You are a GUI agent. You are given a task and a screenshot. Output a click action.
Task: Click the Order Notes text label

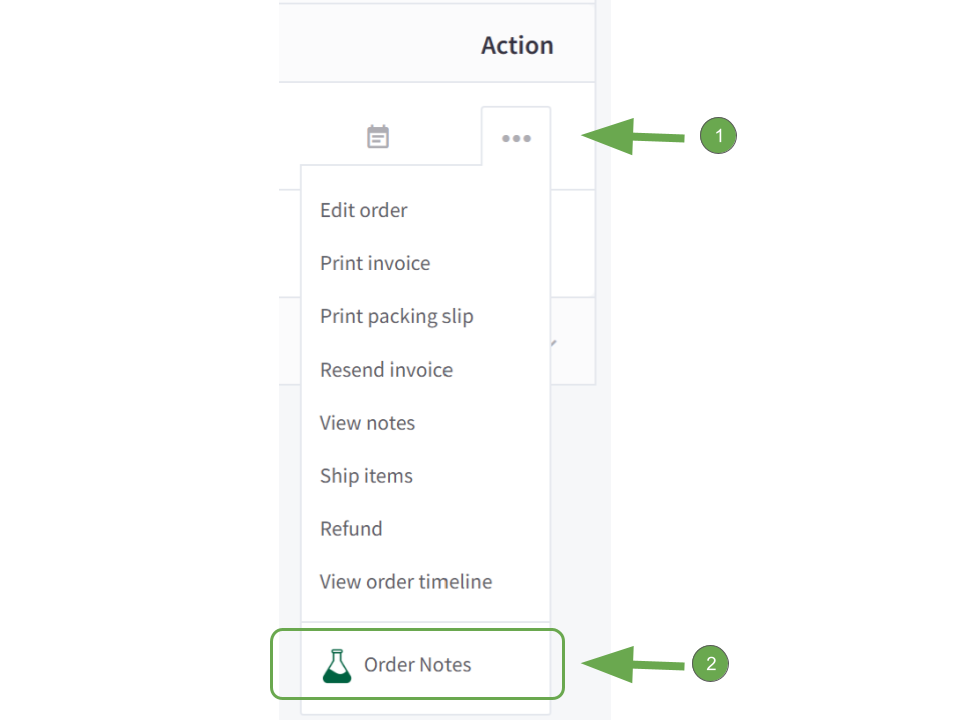tap(418, 665)
